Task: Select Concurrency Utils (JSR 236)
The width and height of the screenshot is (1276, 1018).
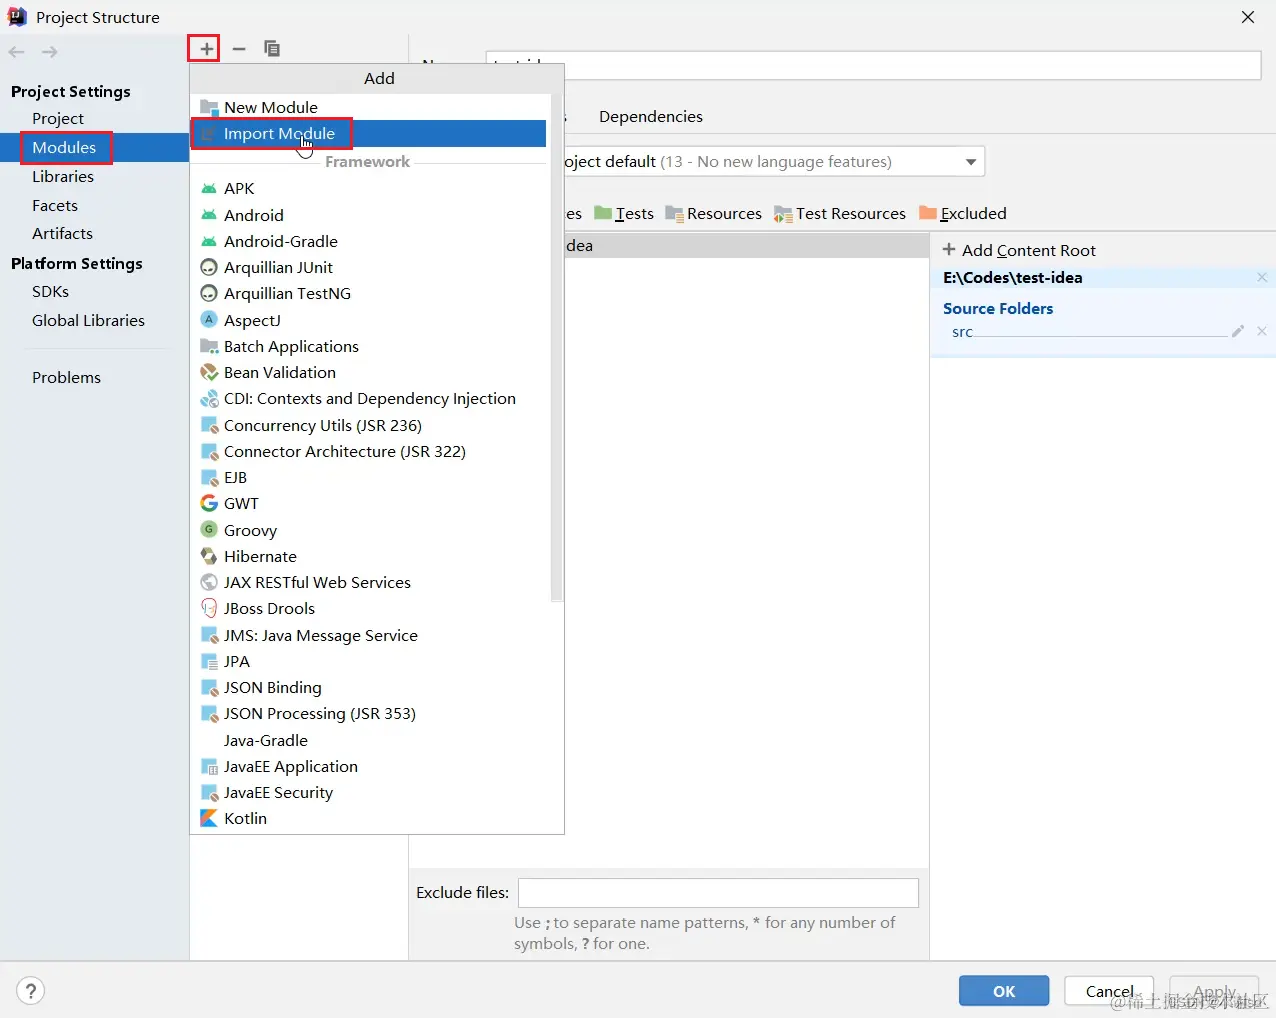Action: 368,425
